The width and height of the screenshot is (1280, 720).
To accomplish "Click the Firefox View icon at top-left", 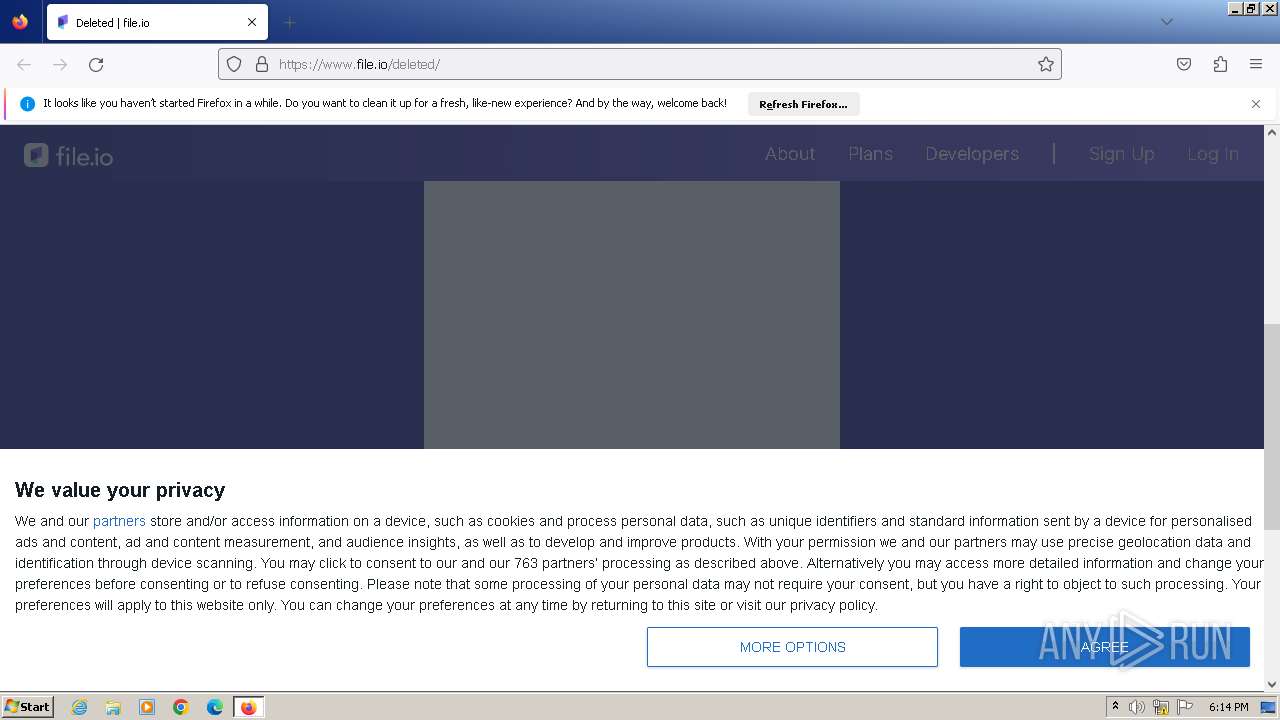I will 20,22.
